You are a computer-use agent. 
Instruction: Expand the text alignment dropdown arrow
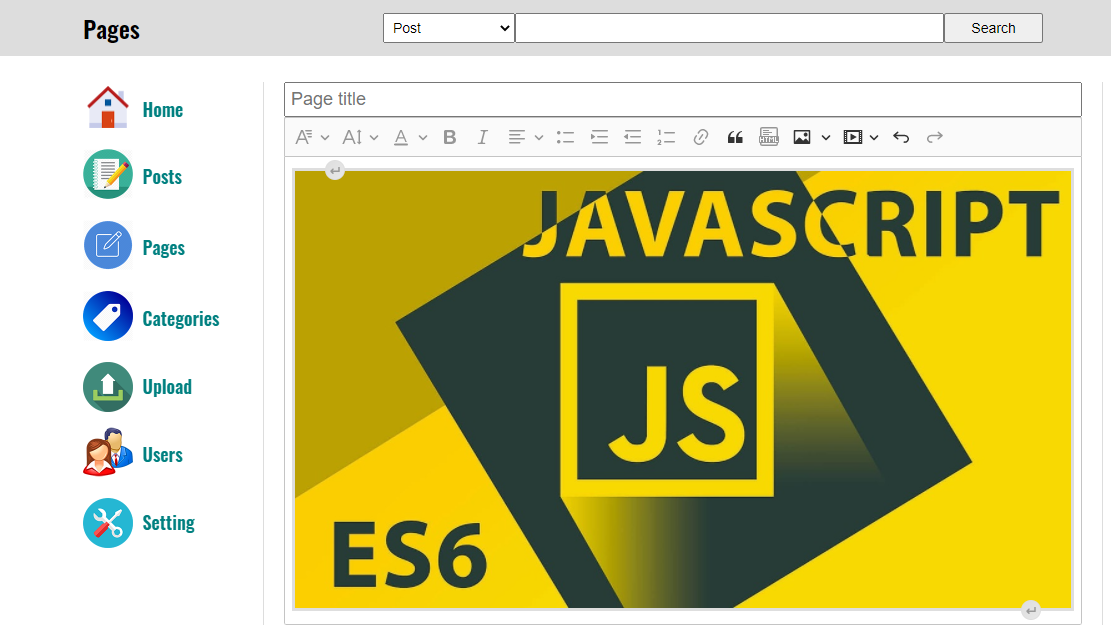click(538, 138)
